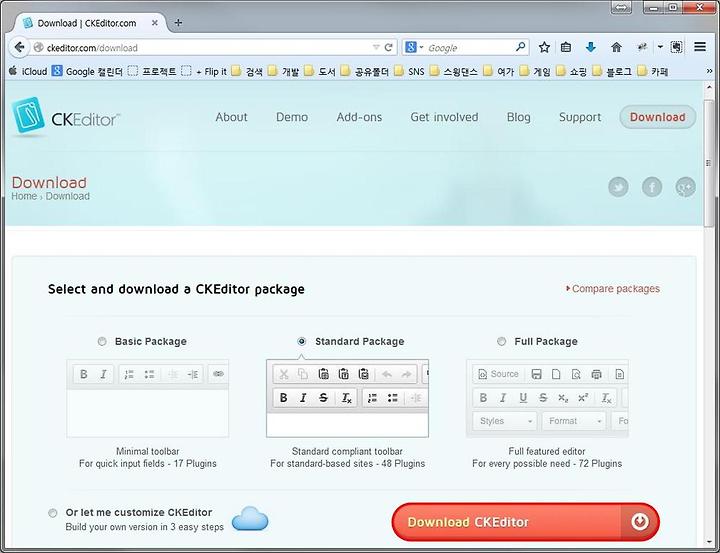The image size is (720, 553).
Task: Click the address bar URL field
Action: click(207, 47)
